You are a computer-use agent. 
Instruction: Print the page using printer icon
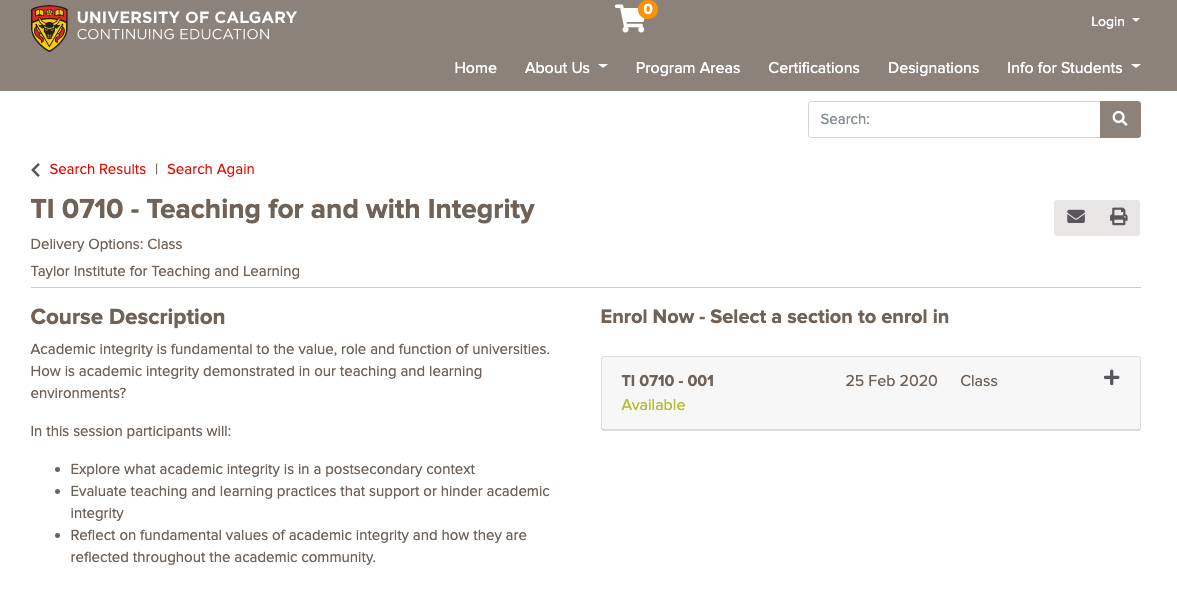tap(1118, 217)
